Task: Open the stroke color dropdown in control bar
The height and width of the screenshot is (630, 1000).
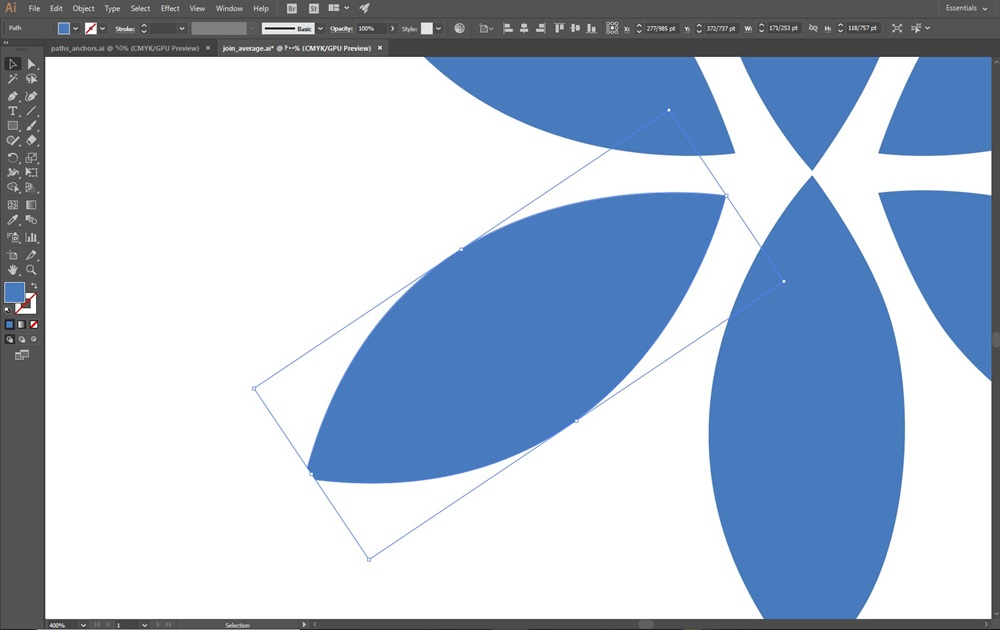Action: [103, 28]
